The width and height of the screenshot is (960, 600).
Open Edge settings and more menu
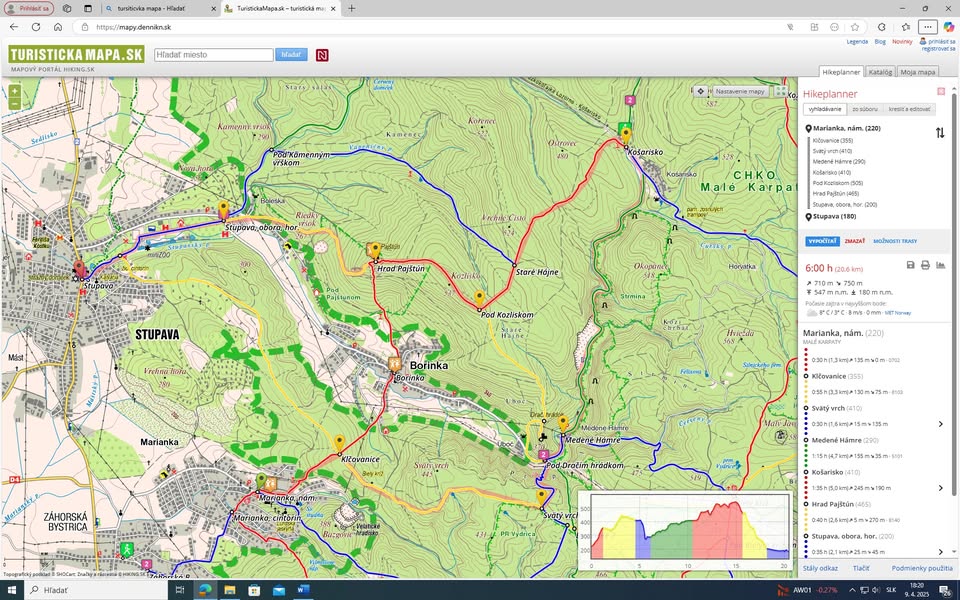point(928,27)
